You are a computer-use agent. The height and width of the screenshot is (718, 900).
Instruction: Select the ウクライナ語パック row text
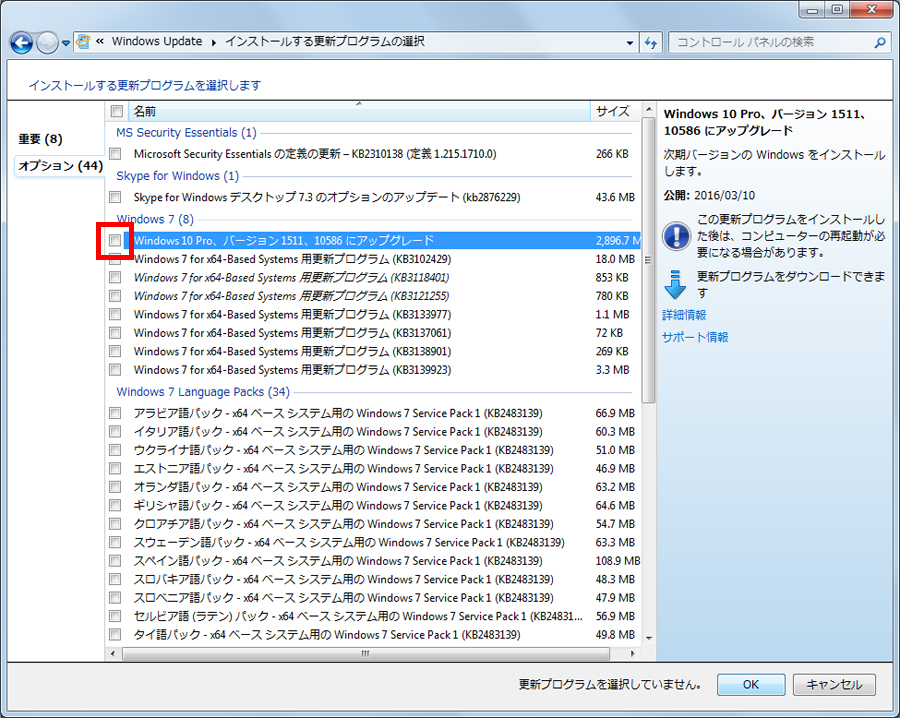click(343, 451)
